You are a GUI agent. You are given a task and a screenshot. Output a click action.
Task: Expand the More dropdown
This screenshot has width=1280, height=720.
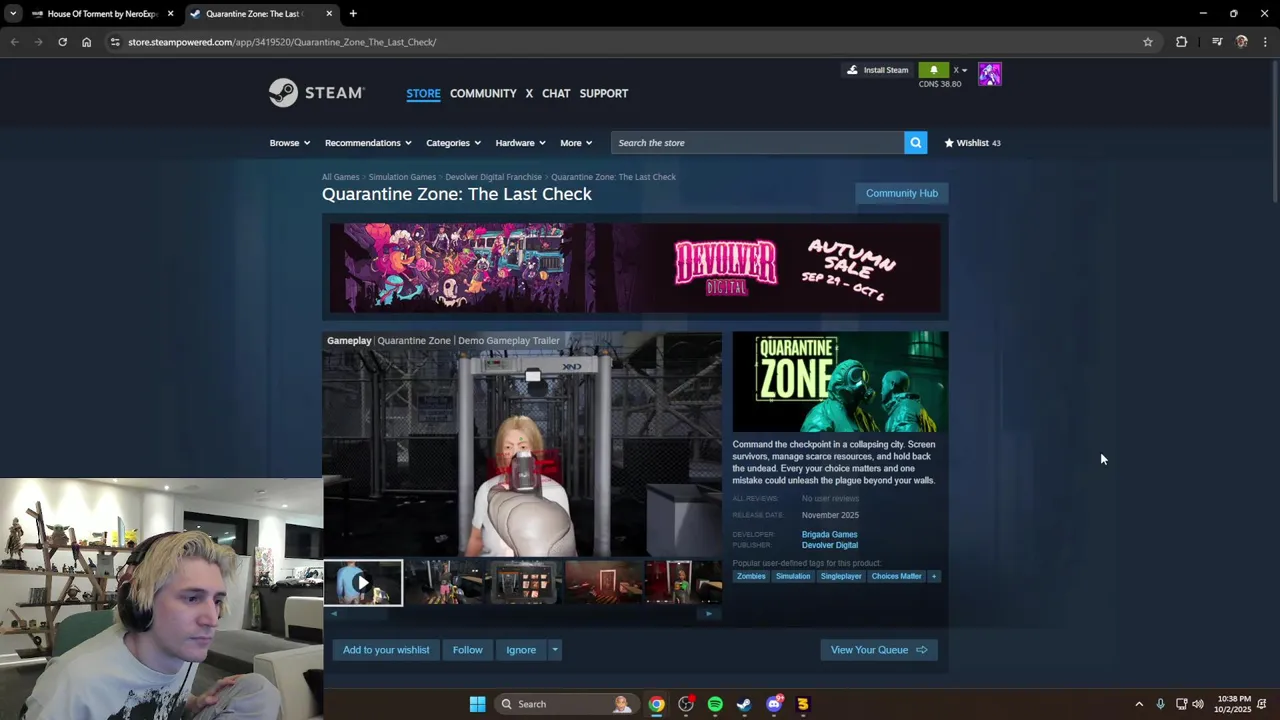tap(576, 143)
